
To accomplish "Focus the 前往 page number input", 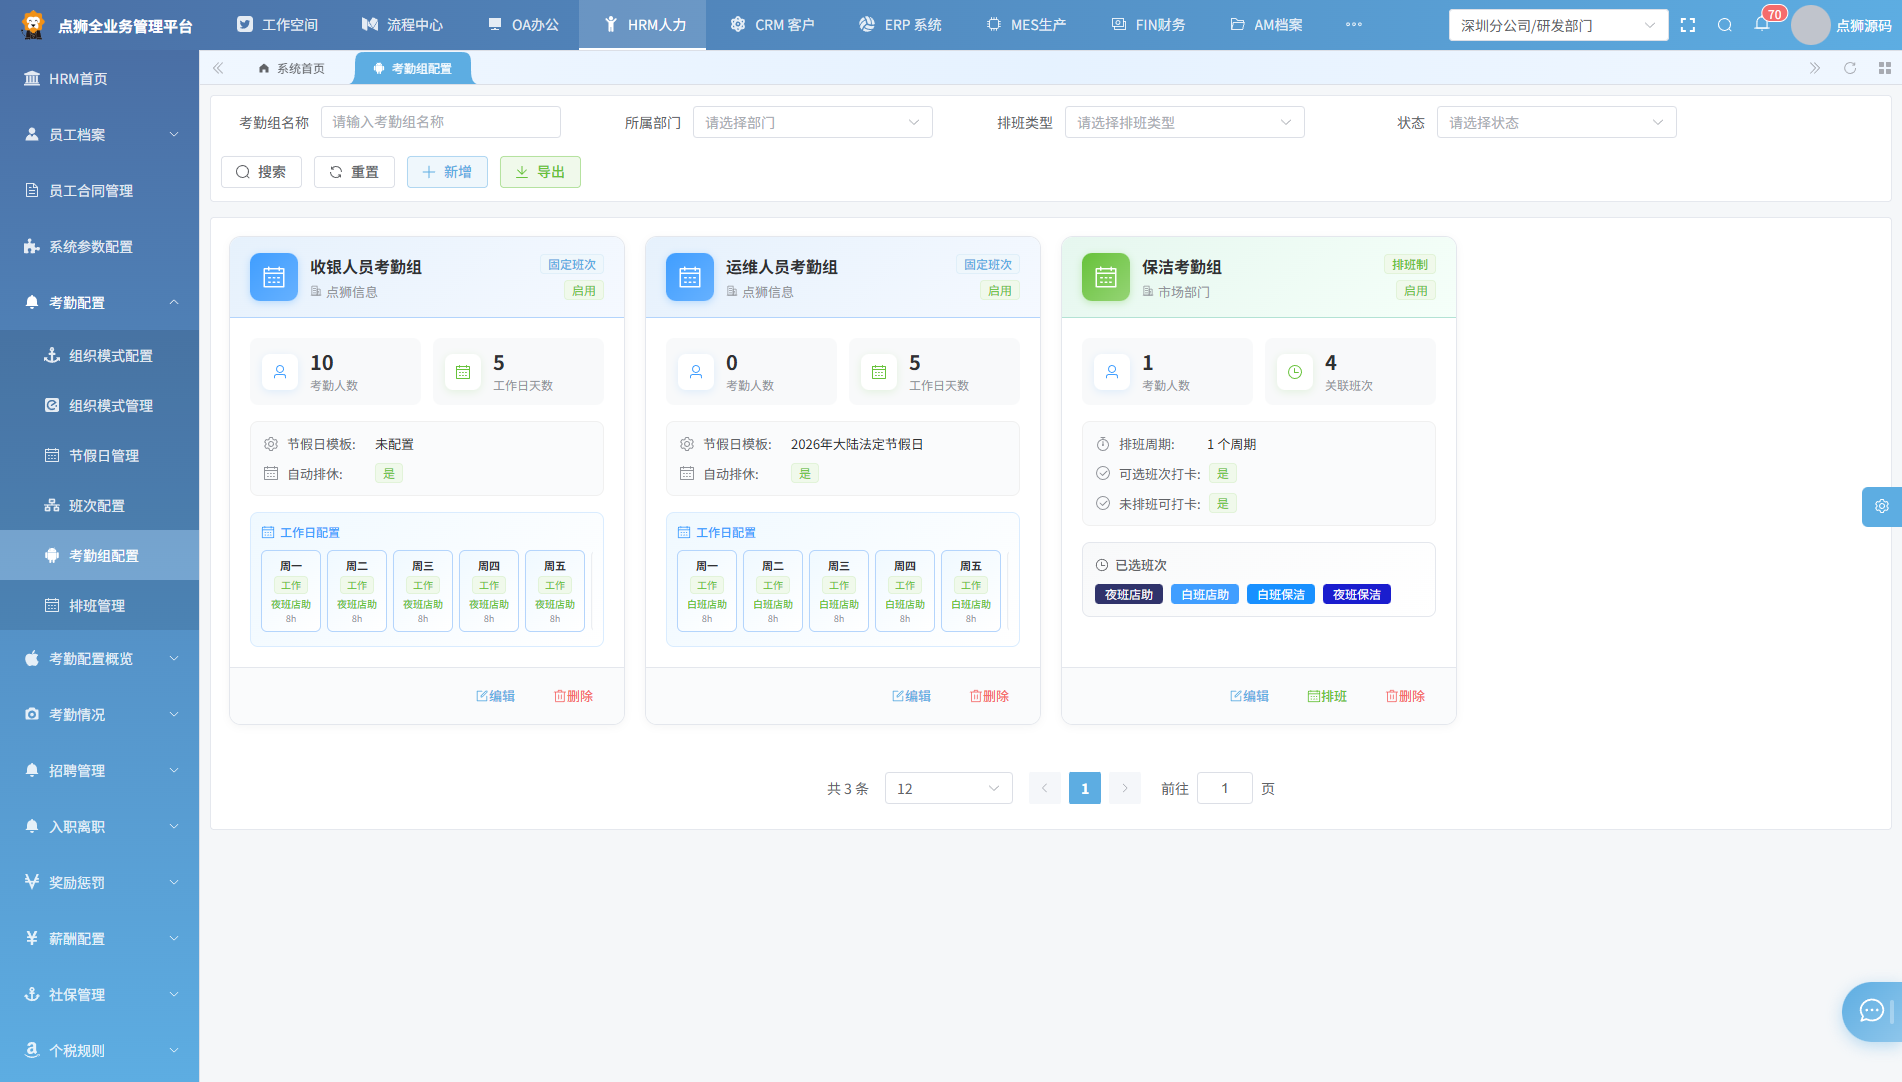I will click(1225, 788).
